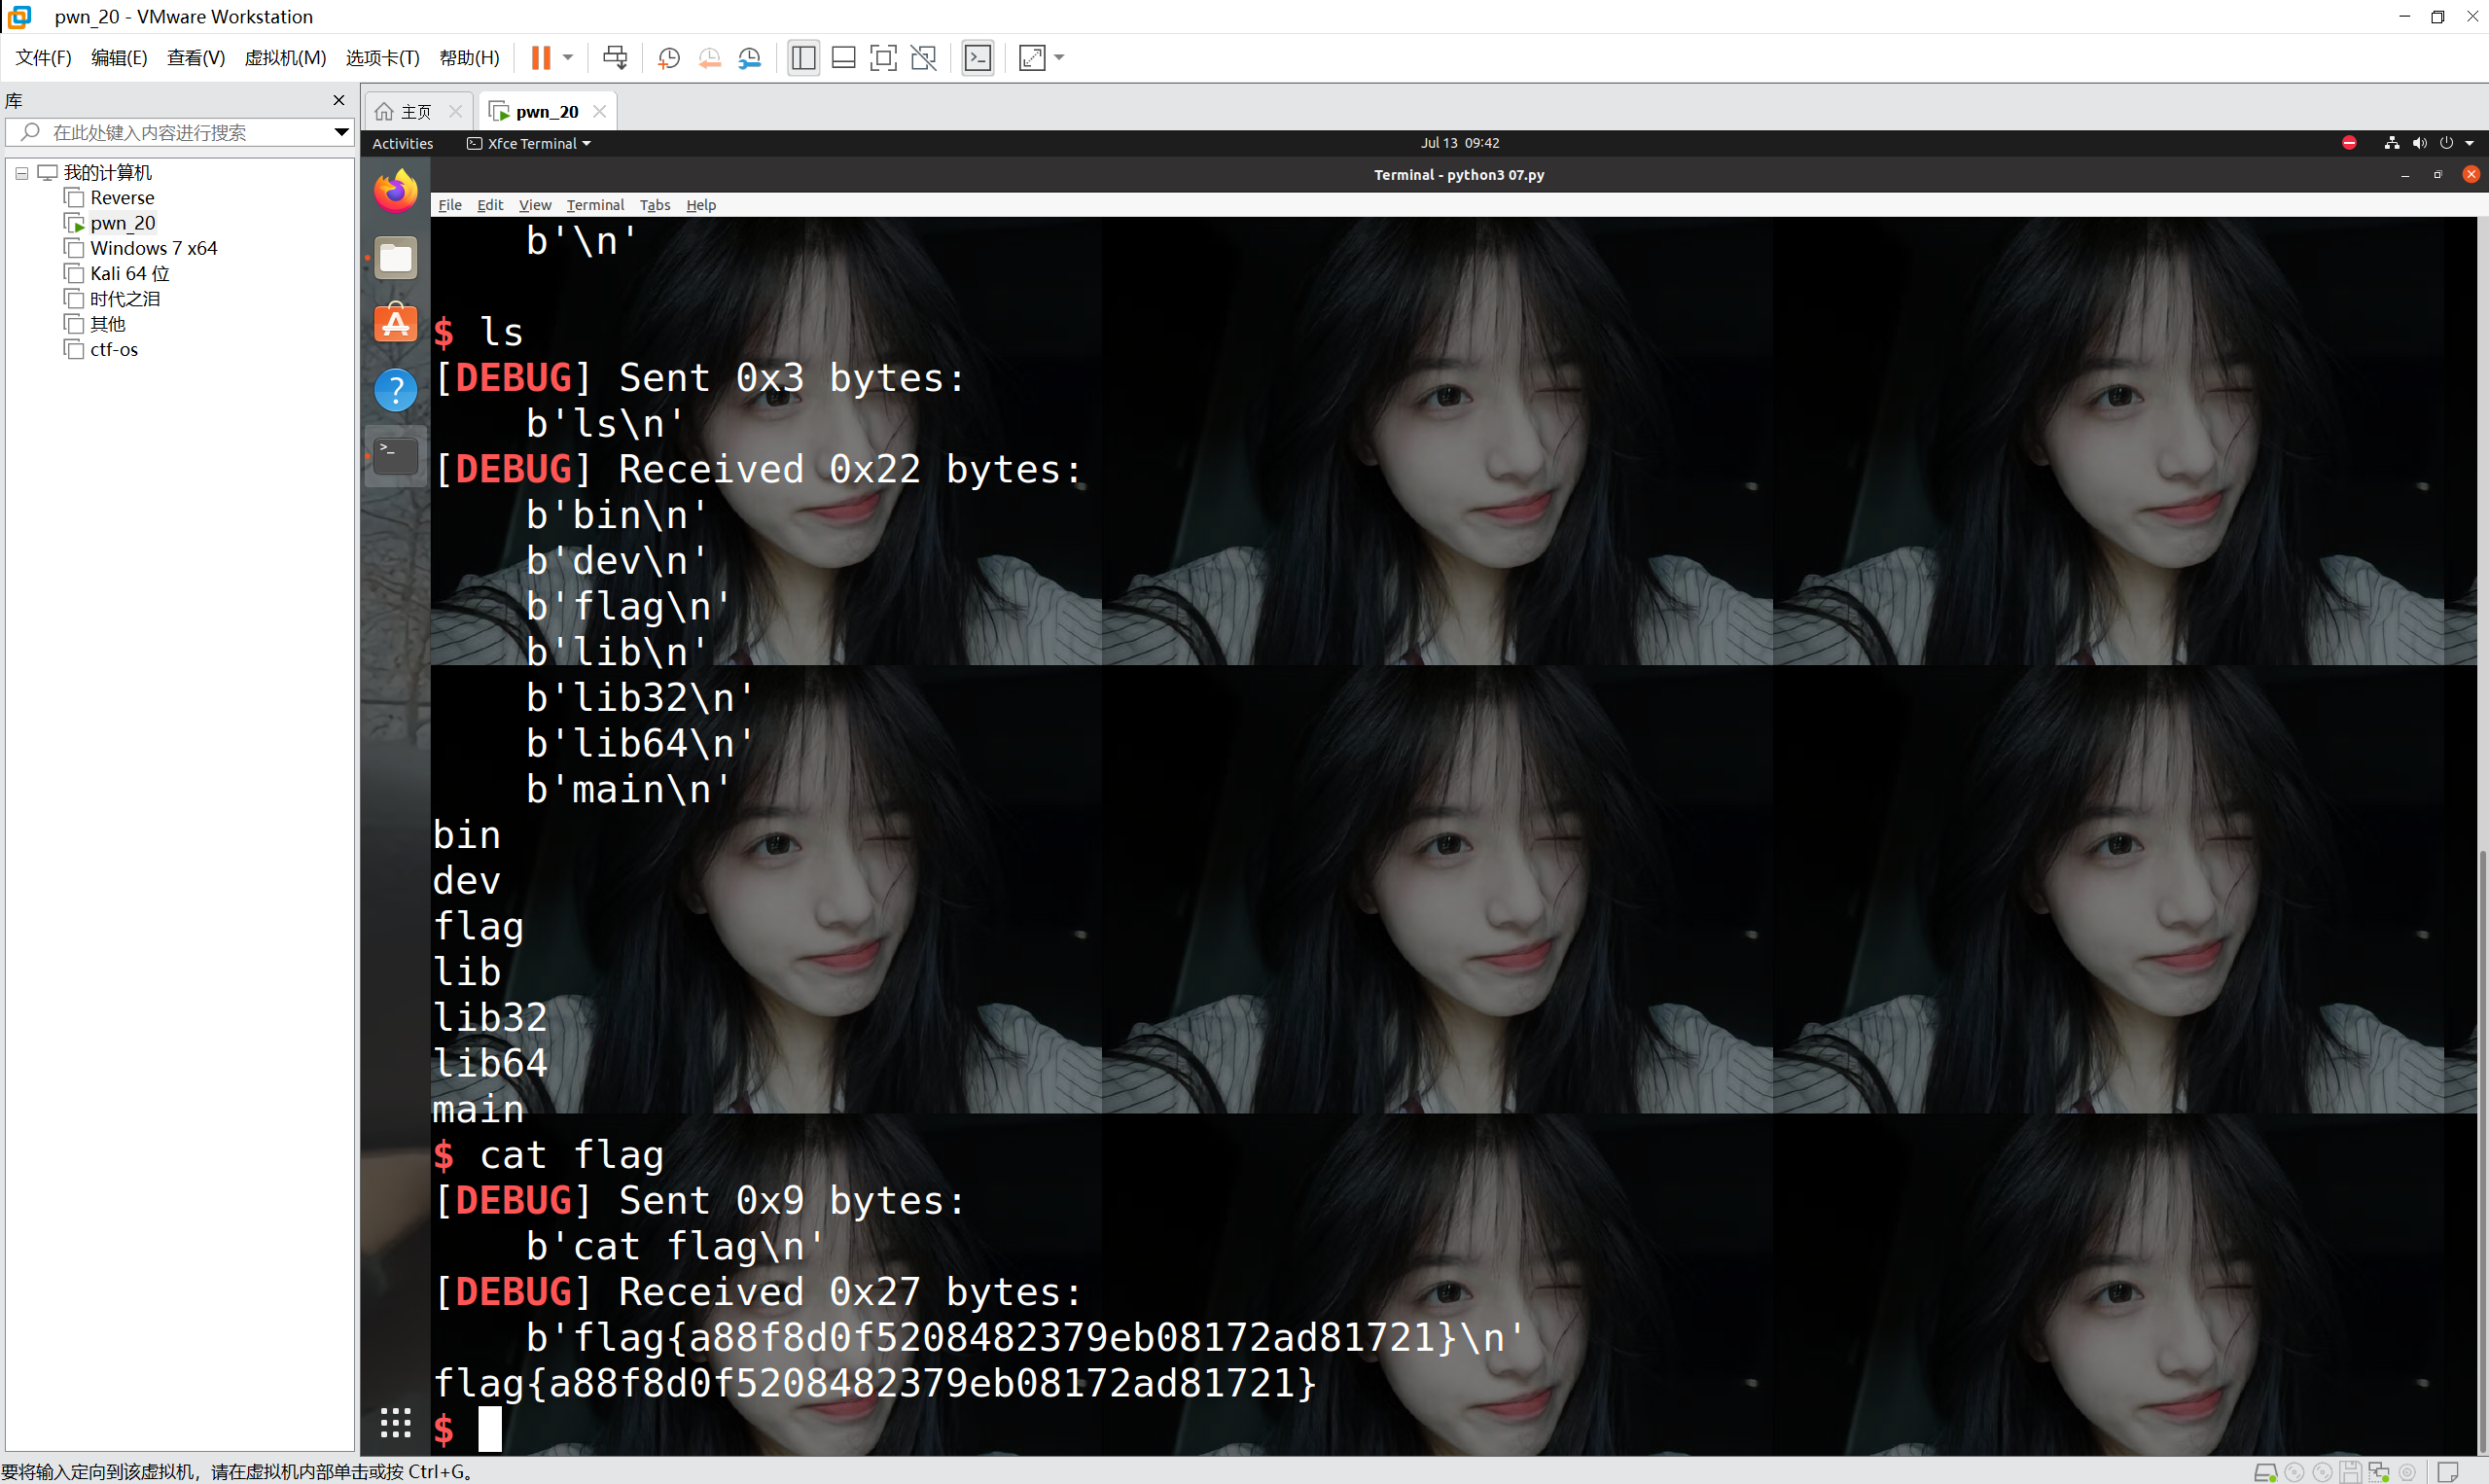This screenshot has width=2489, height=1484.
Task: Open the GNOME Activities overview
Action: [403, 143]
